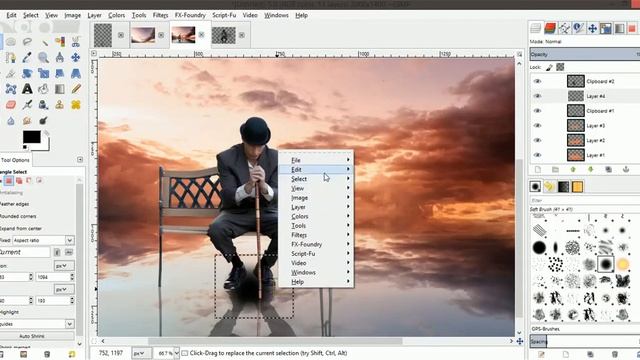The image size is (640, 360).
Task: Create a new layer with page icon
Action: (x=538, y=169)
